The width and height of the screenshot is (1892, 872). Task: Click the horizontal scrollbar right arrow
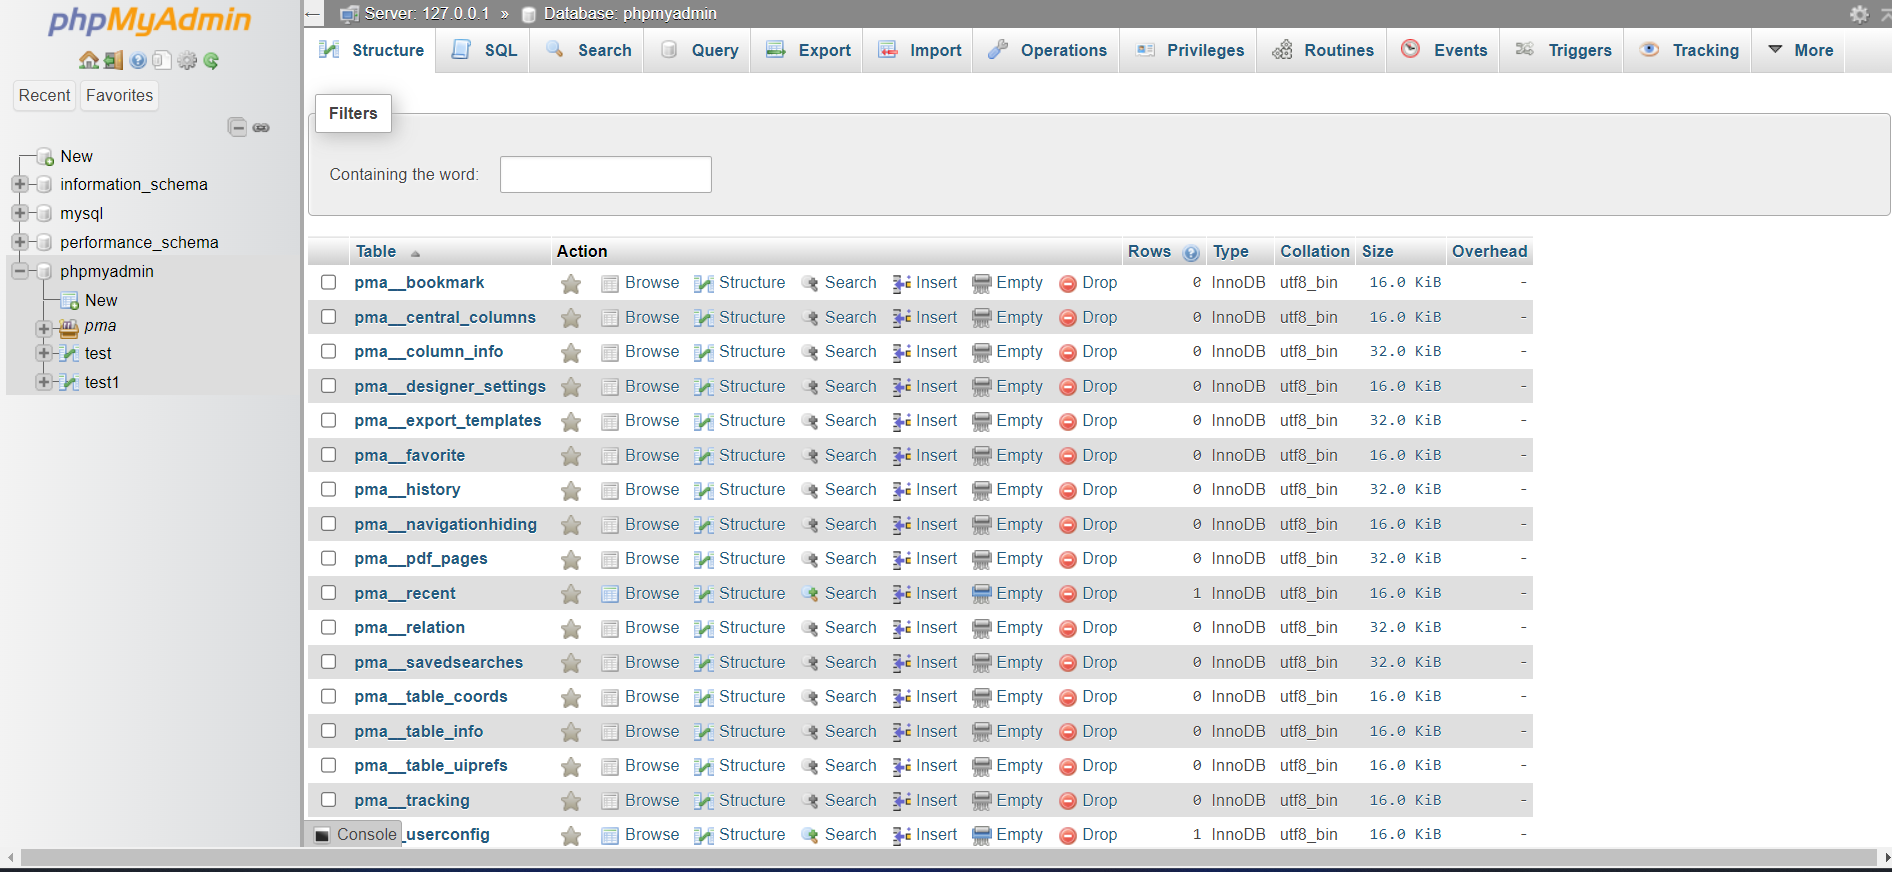[1886, 857]
